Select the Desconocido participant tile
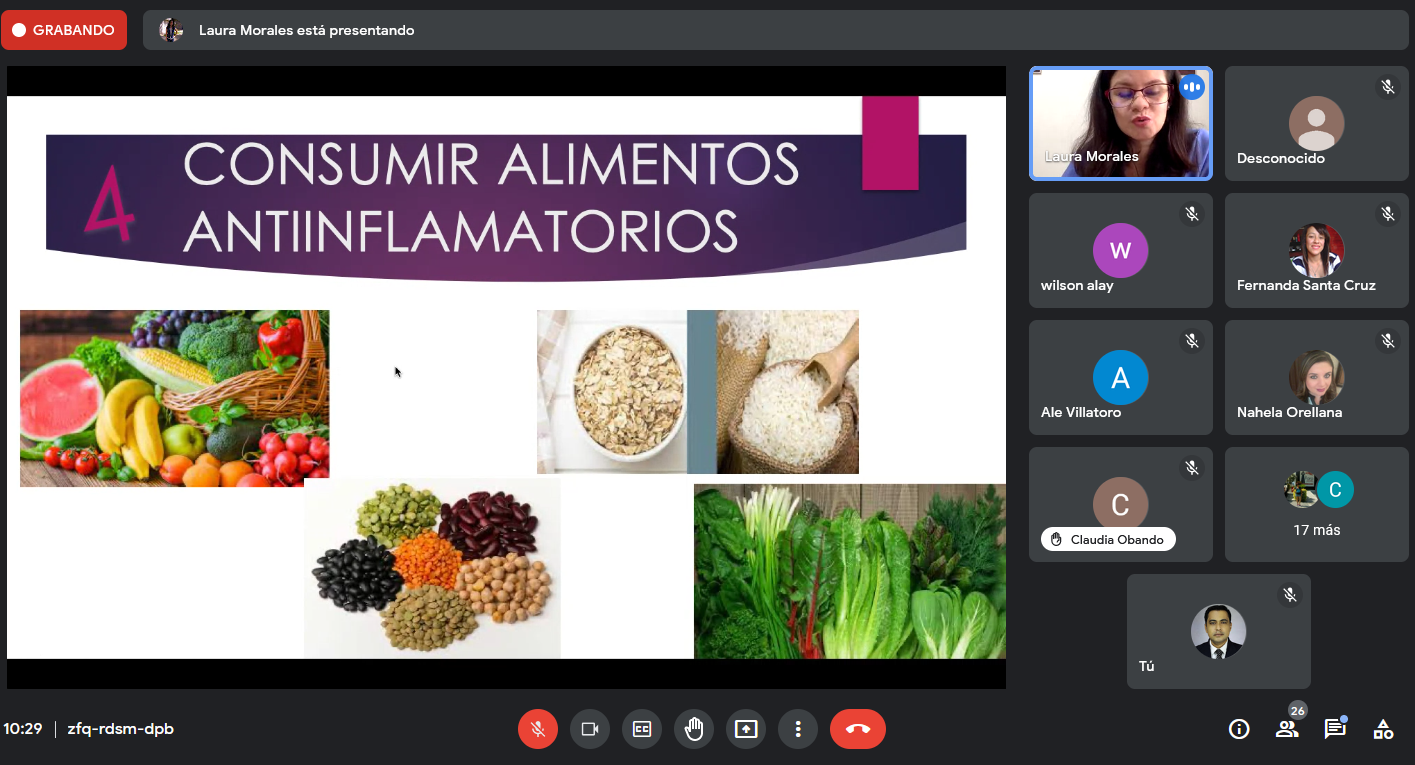 (1317, 123)
